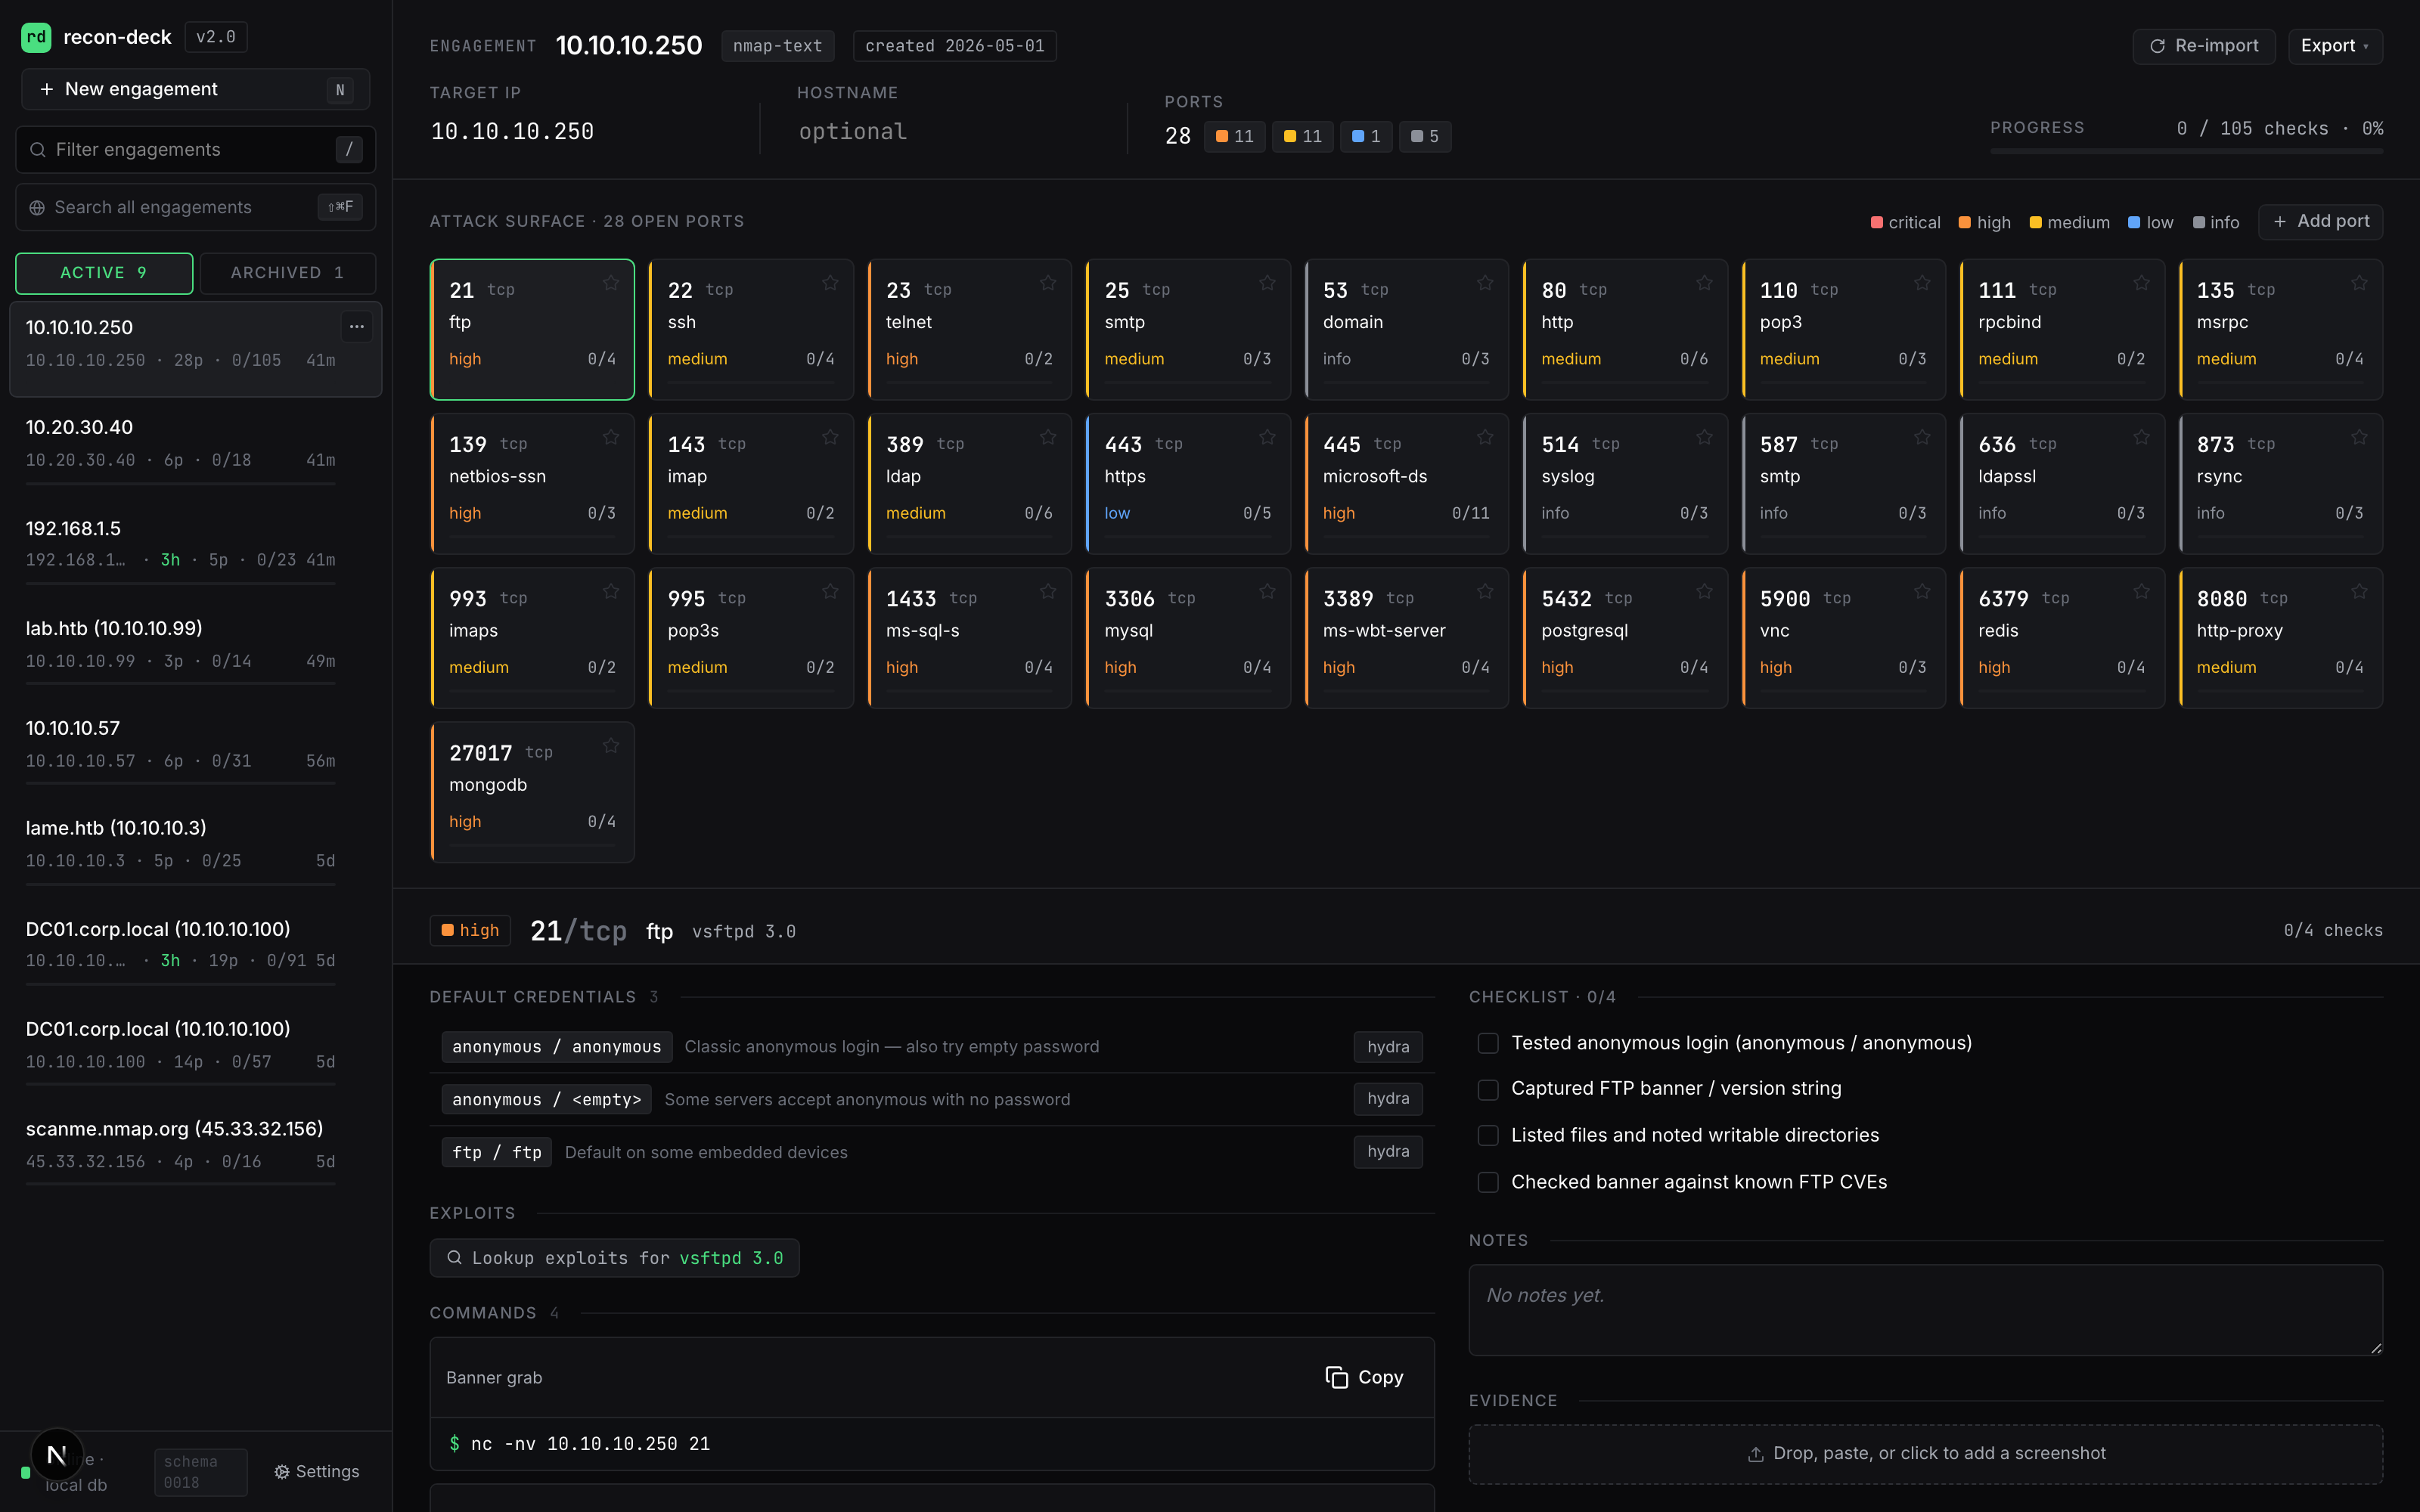2420x1512 pixels.
Task: Click the Re-import refresh button
Action: (x=2203, y=46)
